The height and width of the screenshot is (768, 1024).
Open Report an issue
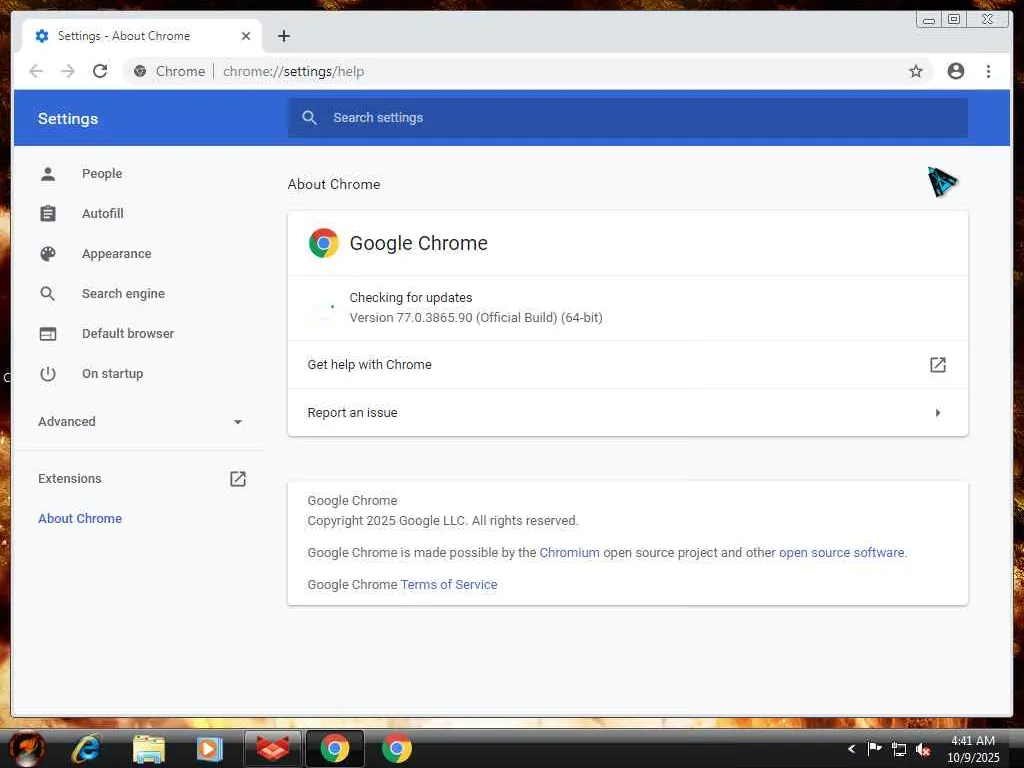(x=628, y=413)
